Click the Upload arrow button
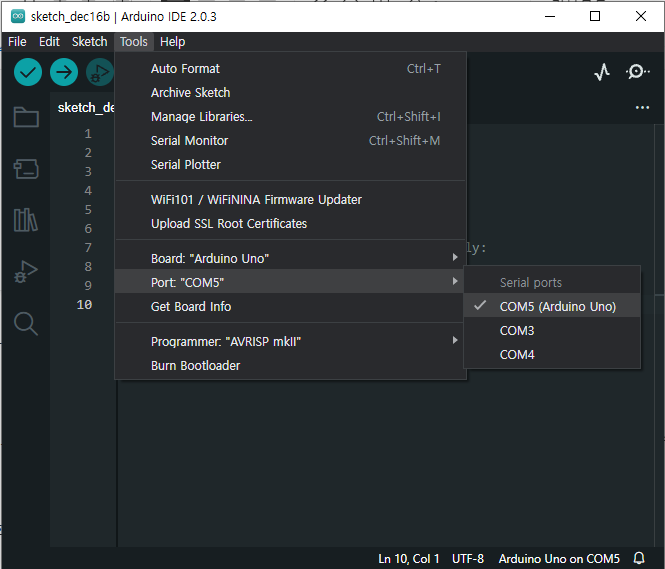This screenshot has width=665, height=569. coord(64,72)
